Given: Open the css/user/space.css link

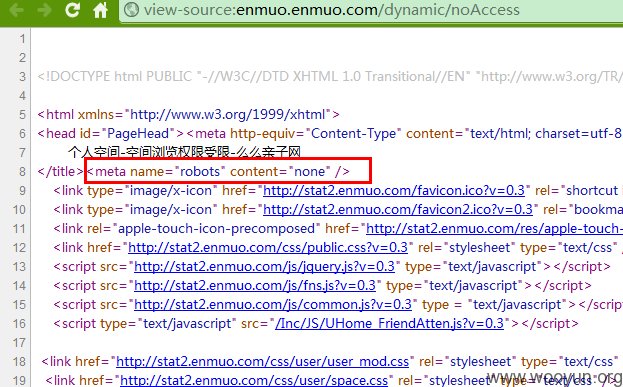Looking at the screenshot, I should (254, 381).
